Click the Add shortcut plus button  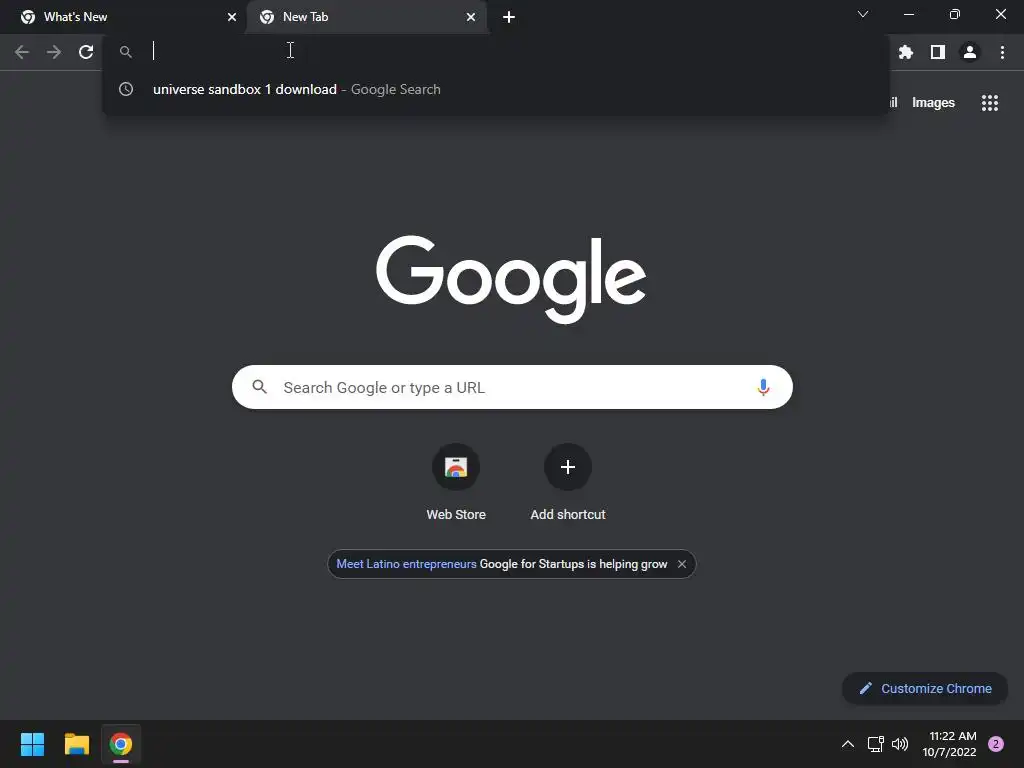point(568,467)
